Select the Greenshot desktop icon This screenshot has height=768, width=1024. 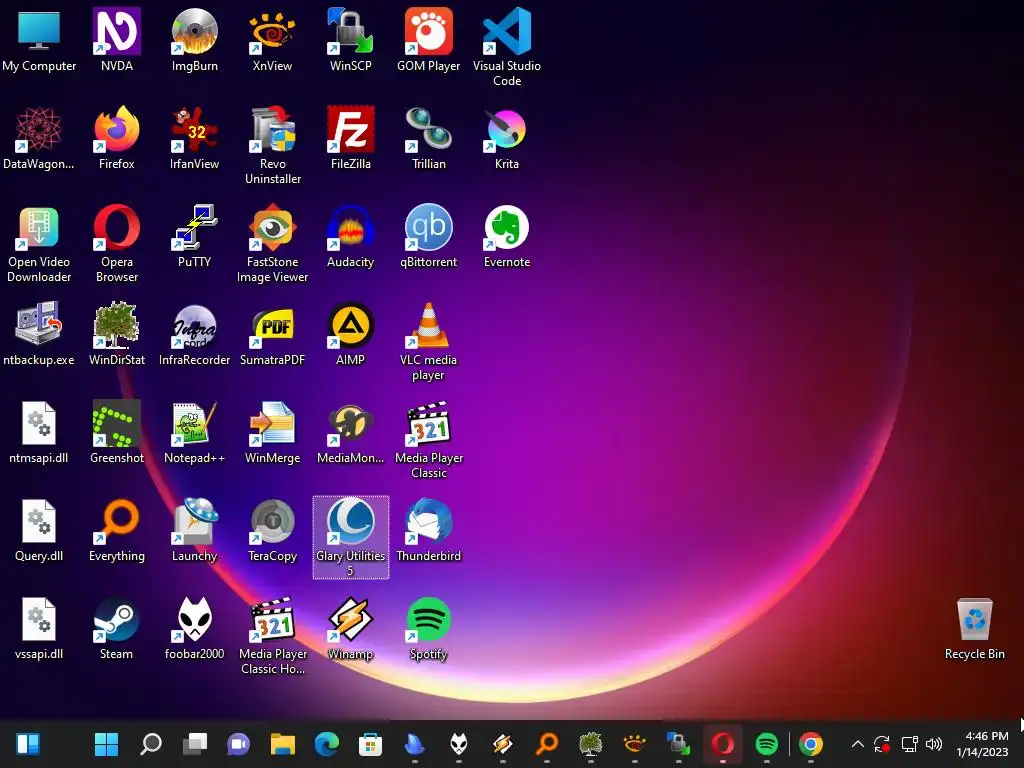[116, 431]
